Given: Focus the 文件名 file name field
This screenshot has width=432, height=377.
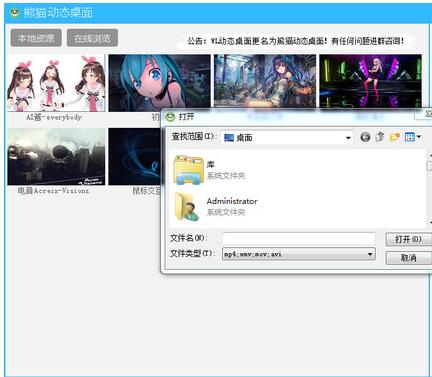Looking at the screenshot, I should (x=299, y=238).
